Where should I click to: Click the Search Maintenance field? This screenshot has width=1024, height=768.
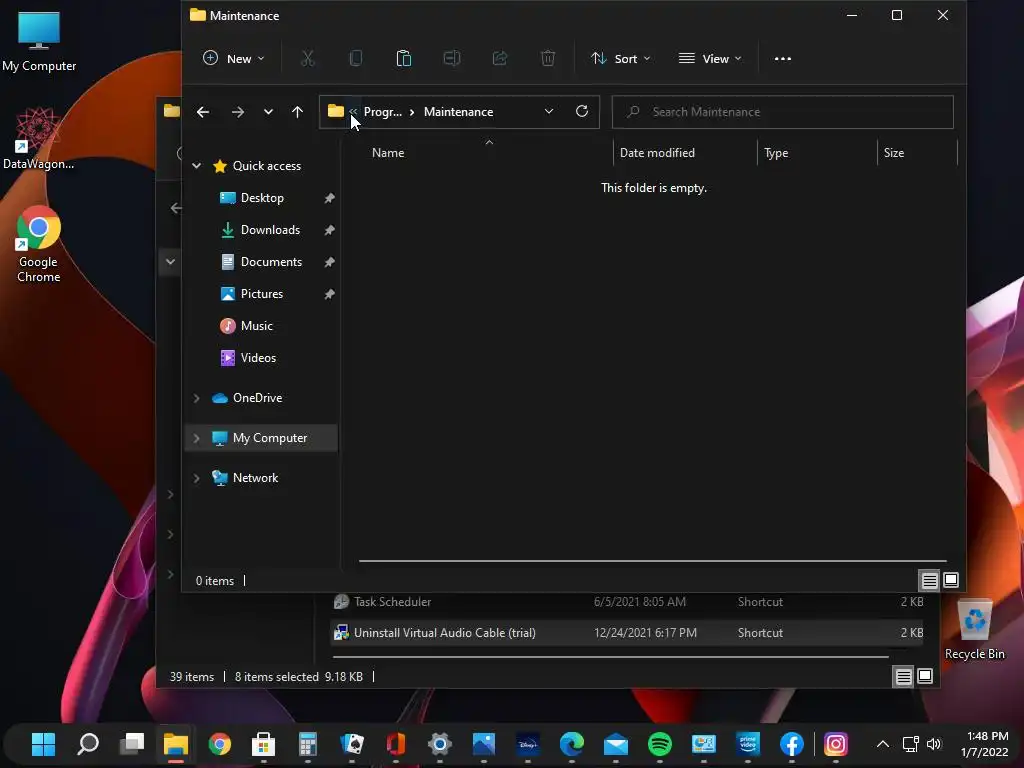point(782,112)
